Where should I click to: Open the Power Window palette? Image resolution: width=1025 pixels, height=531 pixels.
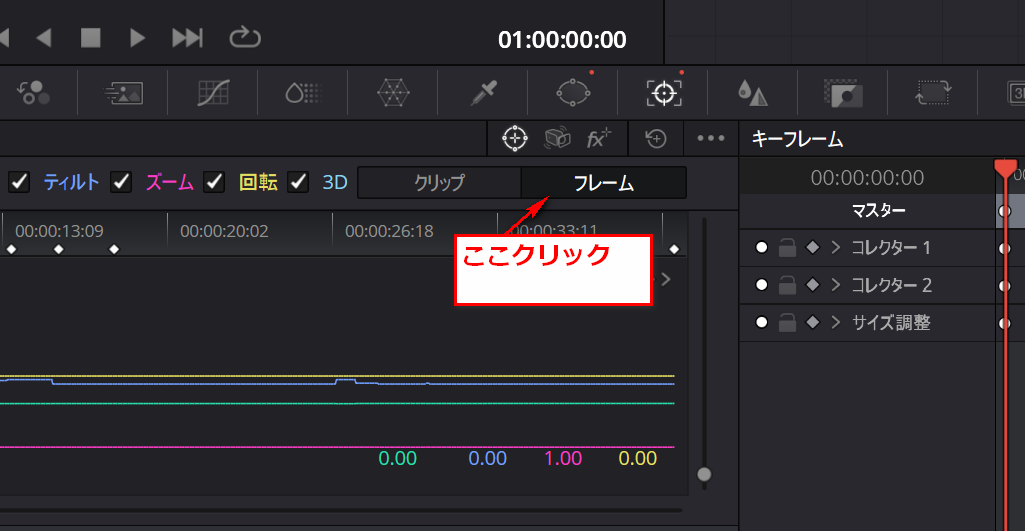[574, 93]
